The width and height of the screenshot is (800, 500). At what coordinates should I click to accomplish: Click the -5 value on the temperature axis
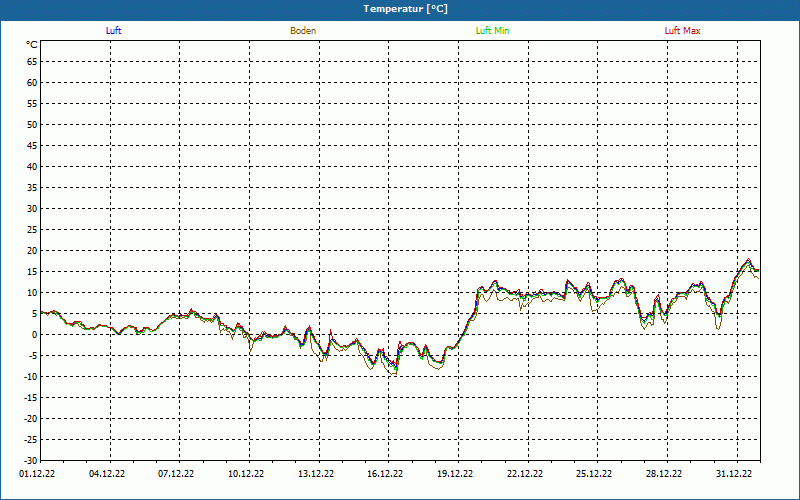(33, 356)
